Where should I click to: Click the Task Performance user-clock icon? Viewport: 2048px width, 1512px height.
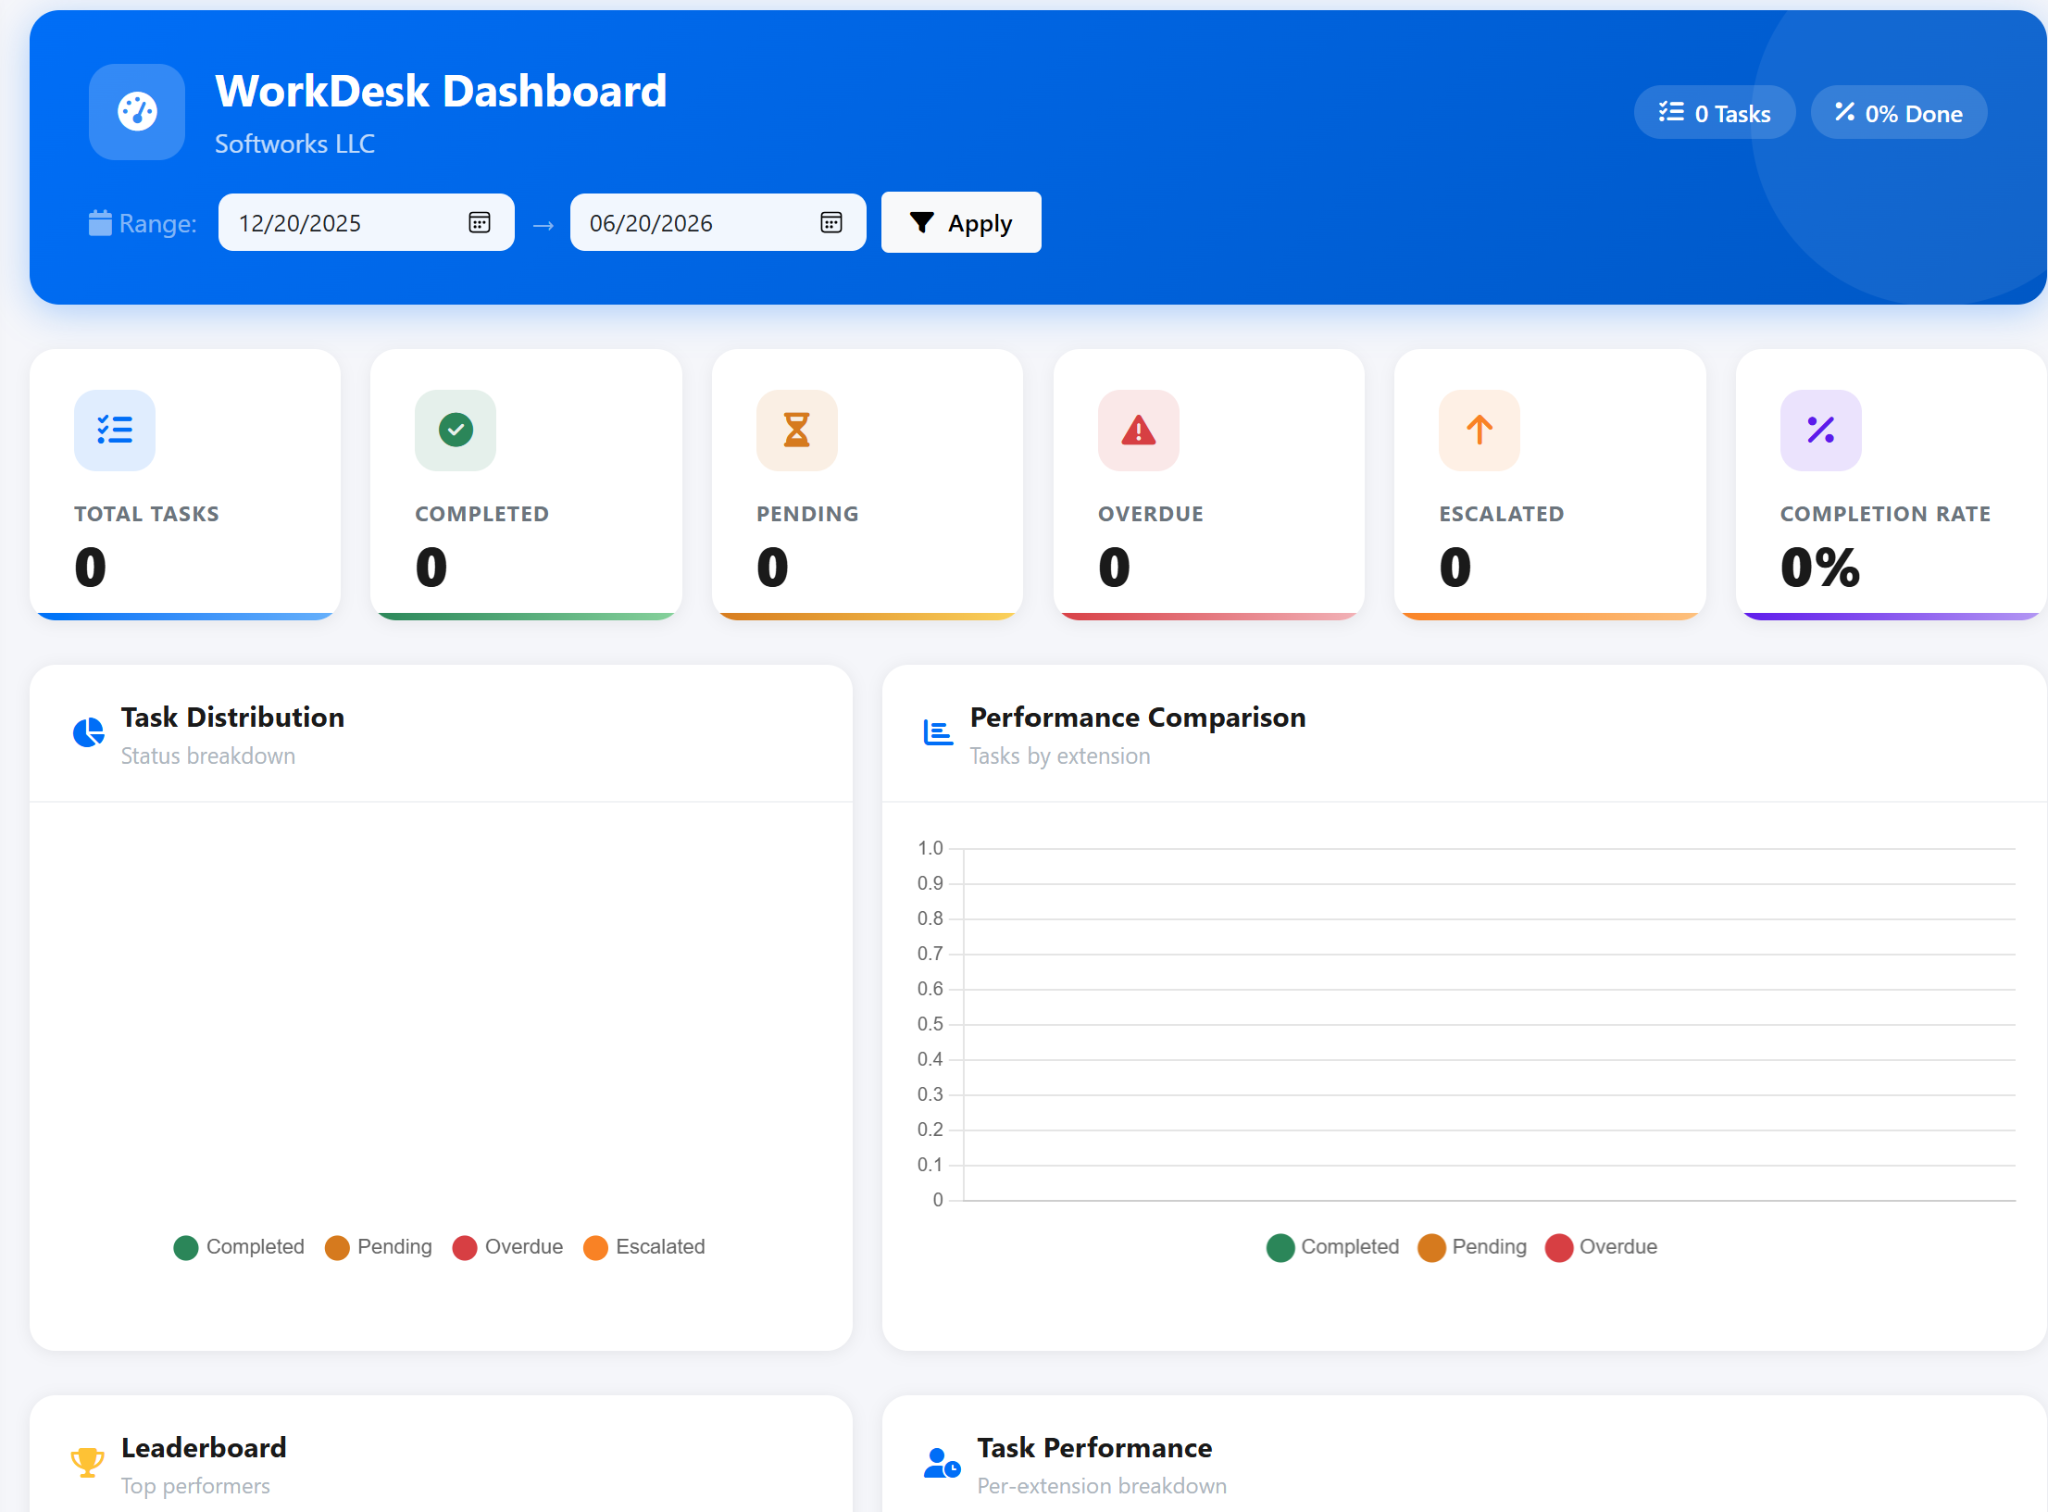point(942,1463)
